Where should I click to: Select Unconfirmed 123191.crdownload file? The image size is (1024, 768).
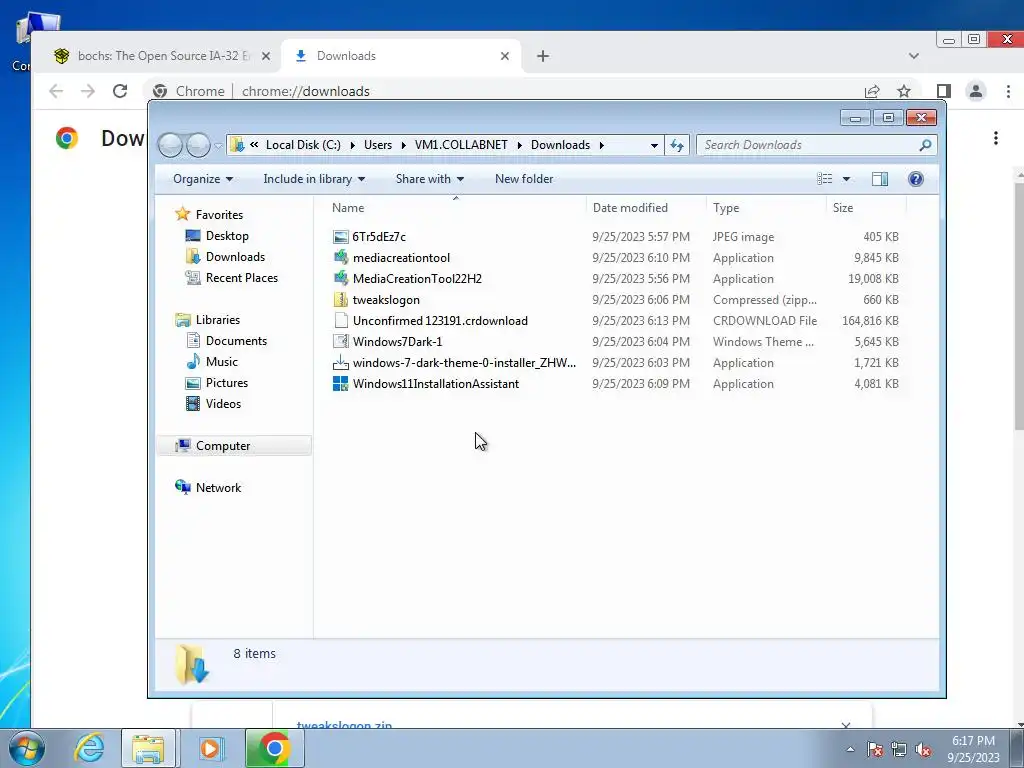click(x=440, y=321)
